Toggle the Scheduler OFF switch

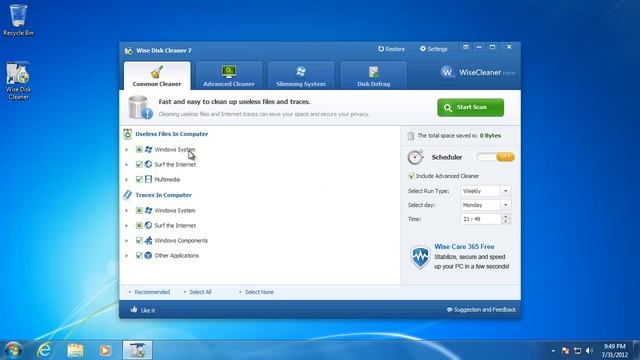[495, 157]
